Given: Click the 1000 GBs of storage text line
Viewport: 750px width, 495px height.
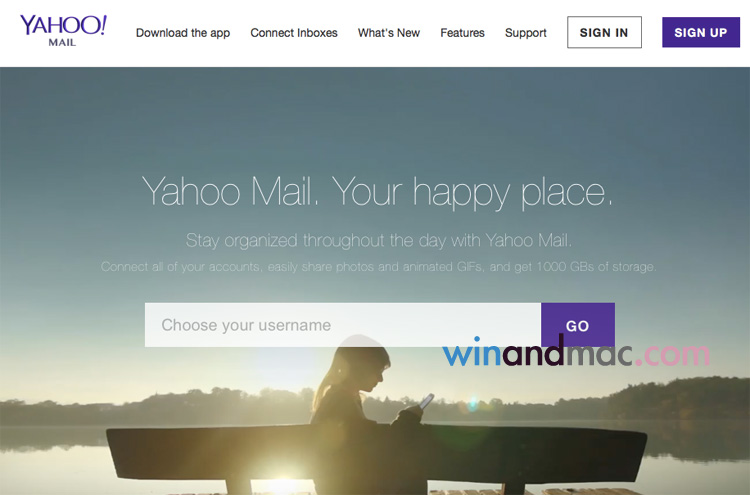Looking at the screenshot, I should click(378, 266).
